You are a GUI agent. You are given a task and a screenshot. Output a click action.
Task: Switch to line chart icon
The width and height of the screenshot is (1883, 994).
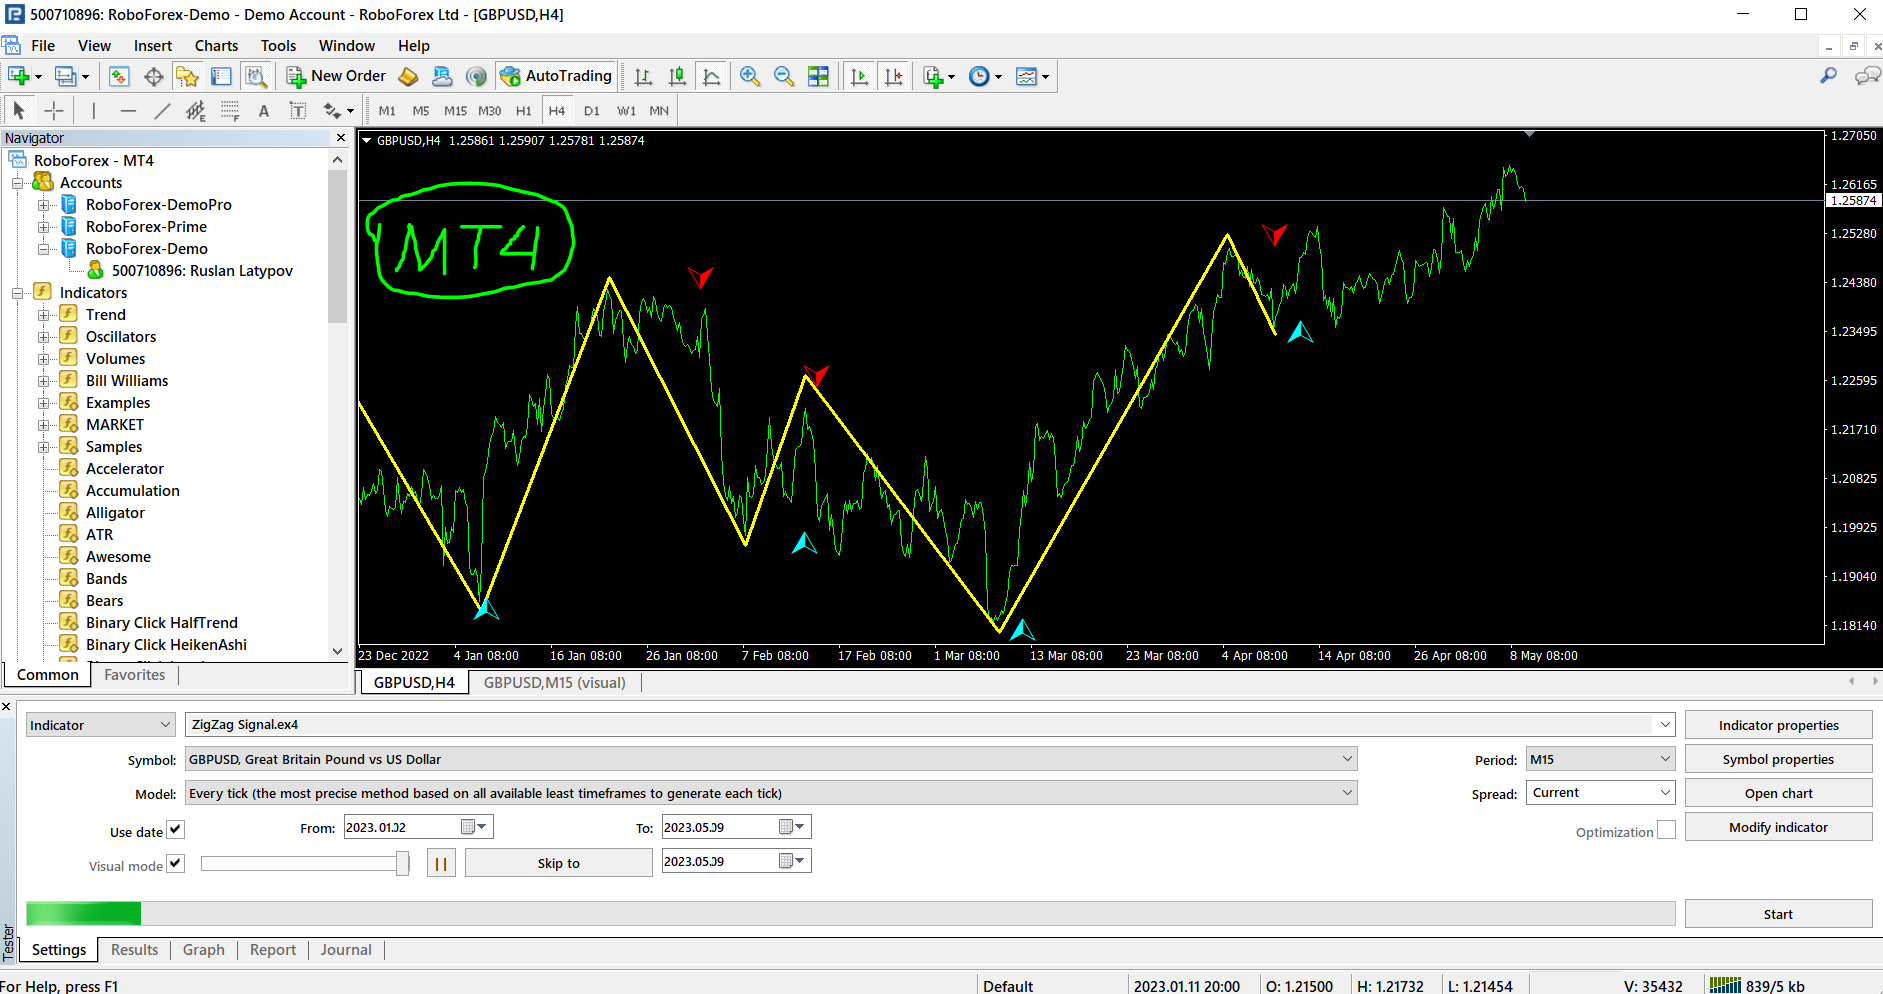(x=711, y=76)
